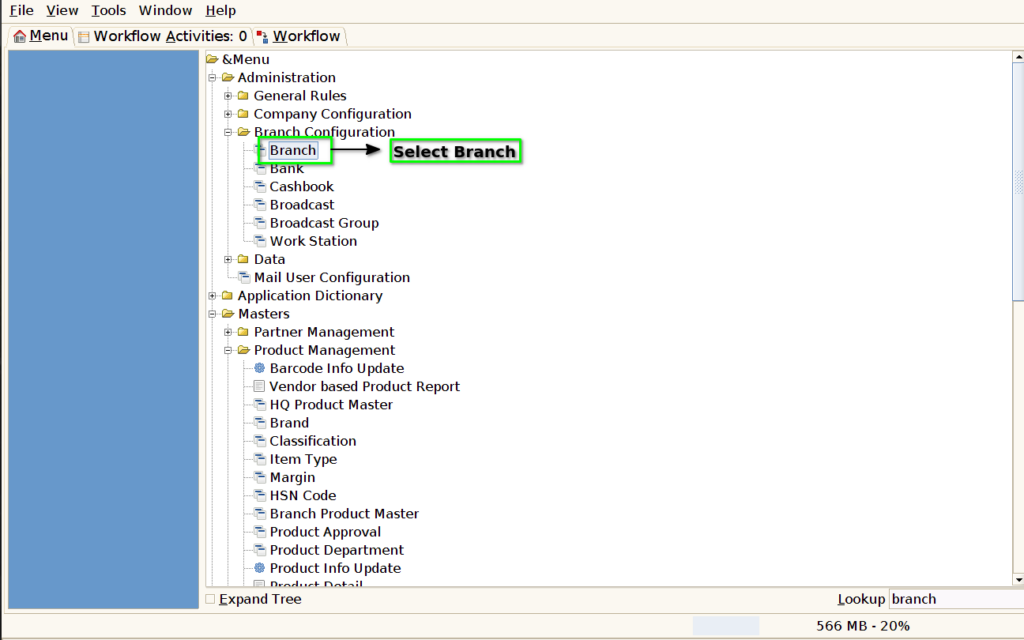Click the Barcode Info Update process icon
Image resolution: width=1024 pixels, height=640 pixels.
(x=259, y=368)
